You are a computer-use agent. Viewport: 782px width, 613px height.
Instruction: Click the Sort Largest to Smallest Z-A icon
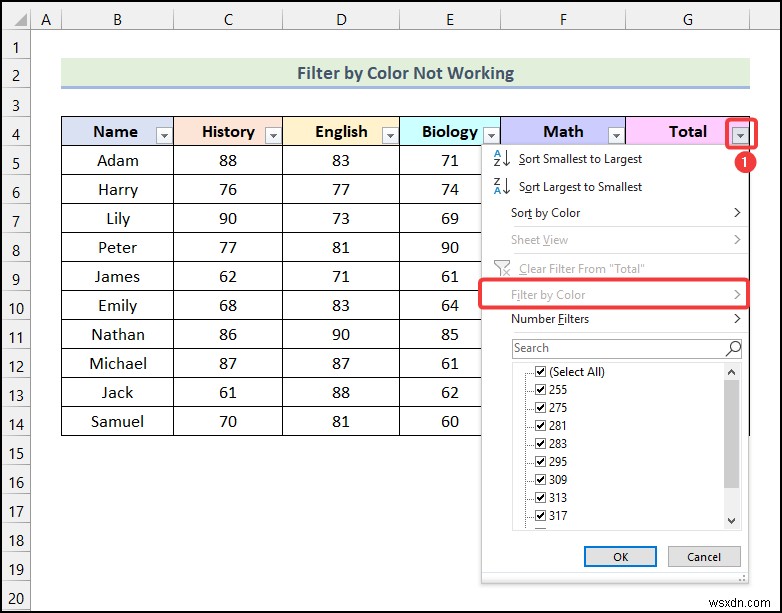(x=501, y=187)
